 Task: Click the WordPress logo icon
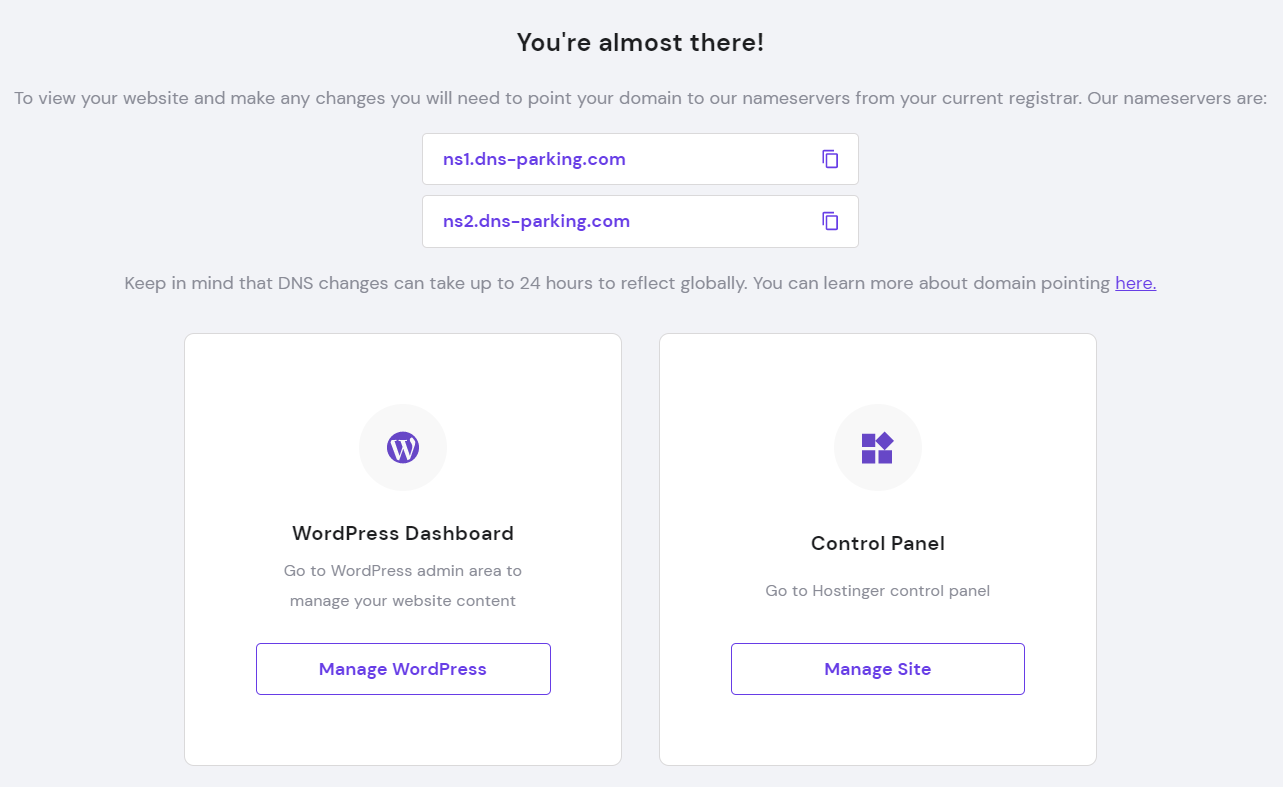click(403, 448)
